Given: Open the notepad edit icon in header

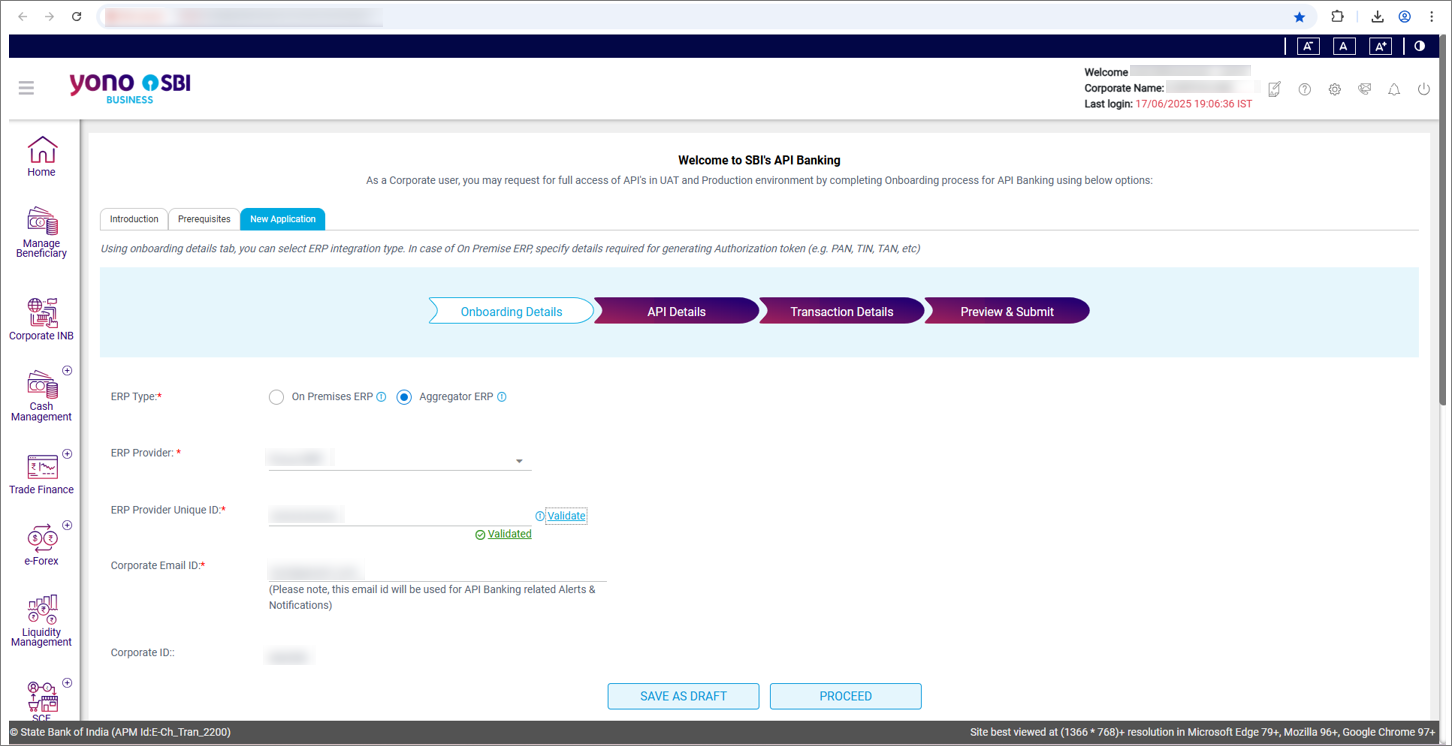Looking at the screenshot, I should pos(1275,89).
